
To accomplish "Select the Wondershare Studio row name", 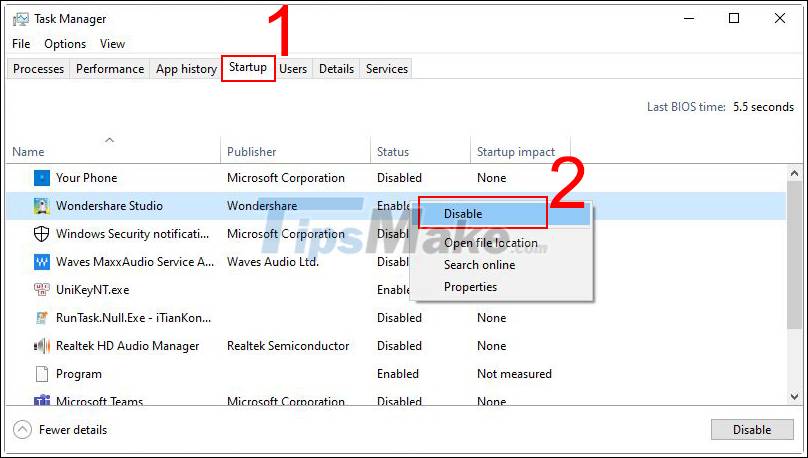I will [109, 206].
